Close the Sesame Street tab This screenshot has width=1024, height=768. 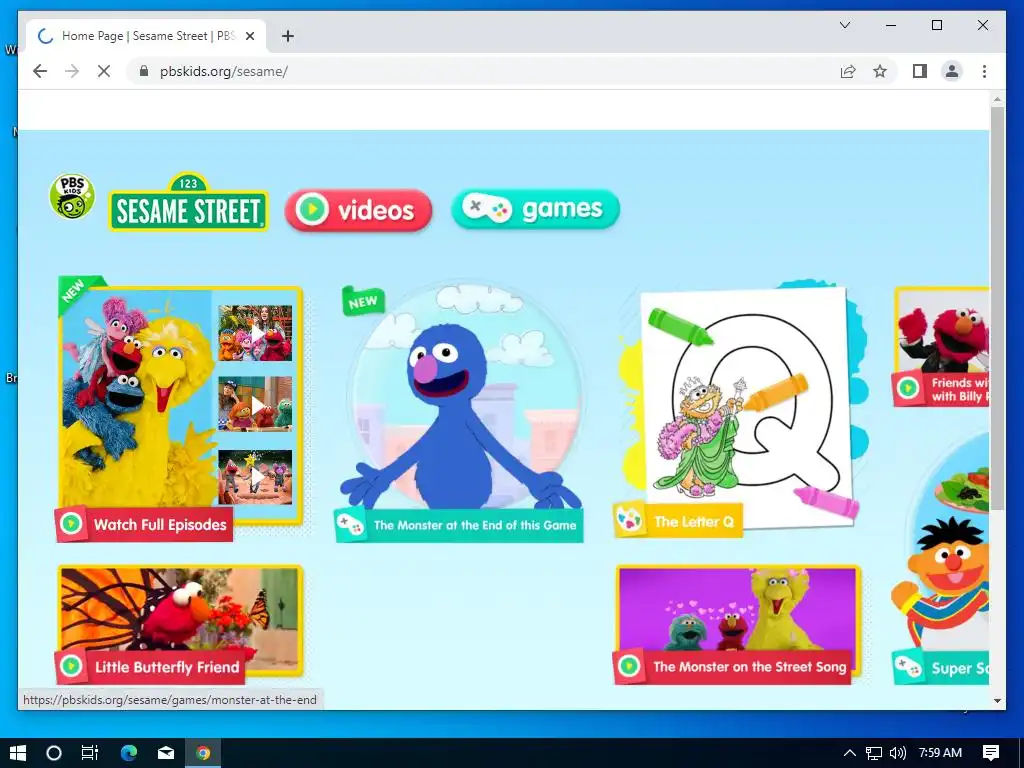(x=249, y=36)
